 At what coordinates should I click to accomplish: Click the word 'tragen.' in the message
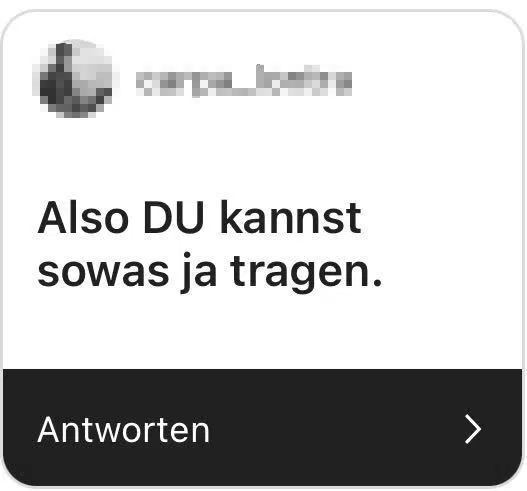click(306, 273)
